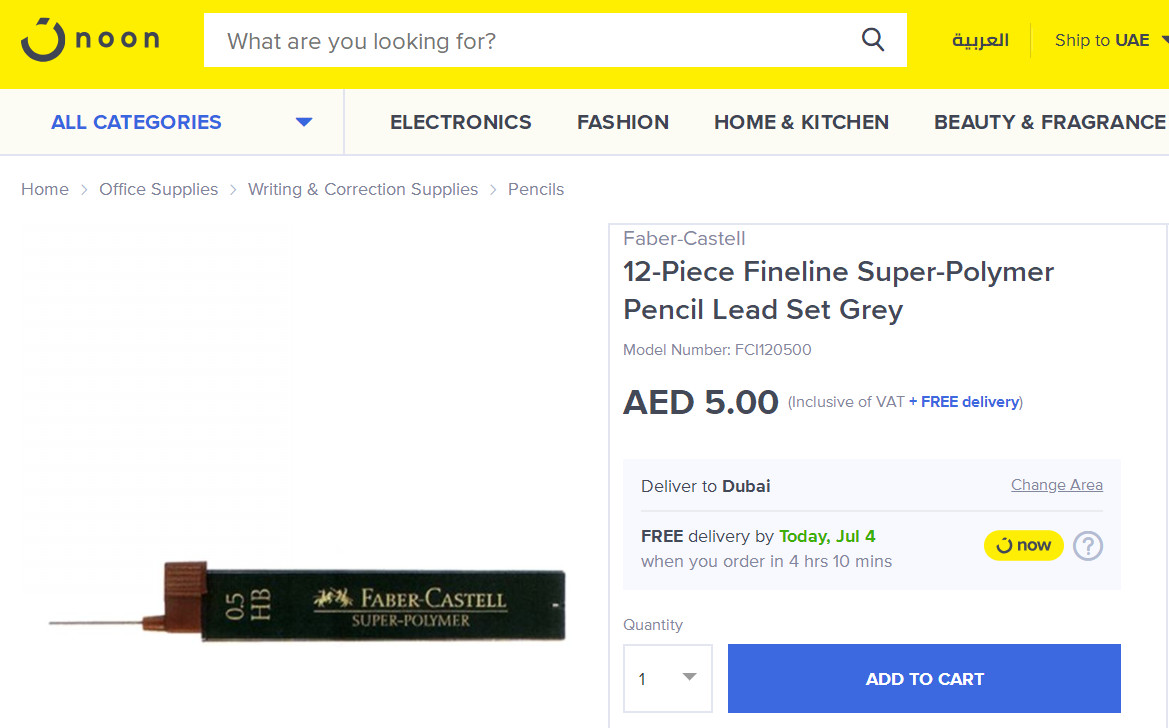Screen dimensions: 1169x728
Task: Open Beauty & Fragrance category
Action: 1049,122
